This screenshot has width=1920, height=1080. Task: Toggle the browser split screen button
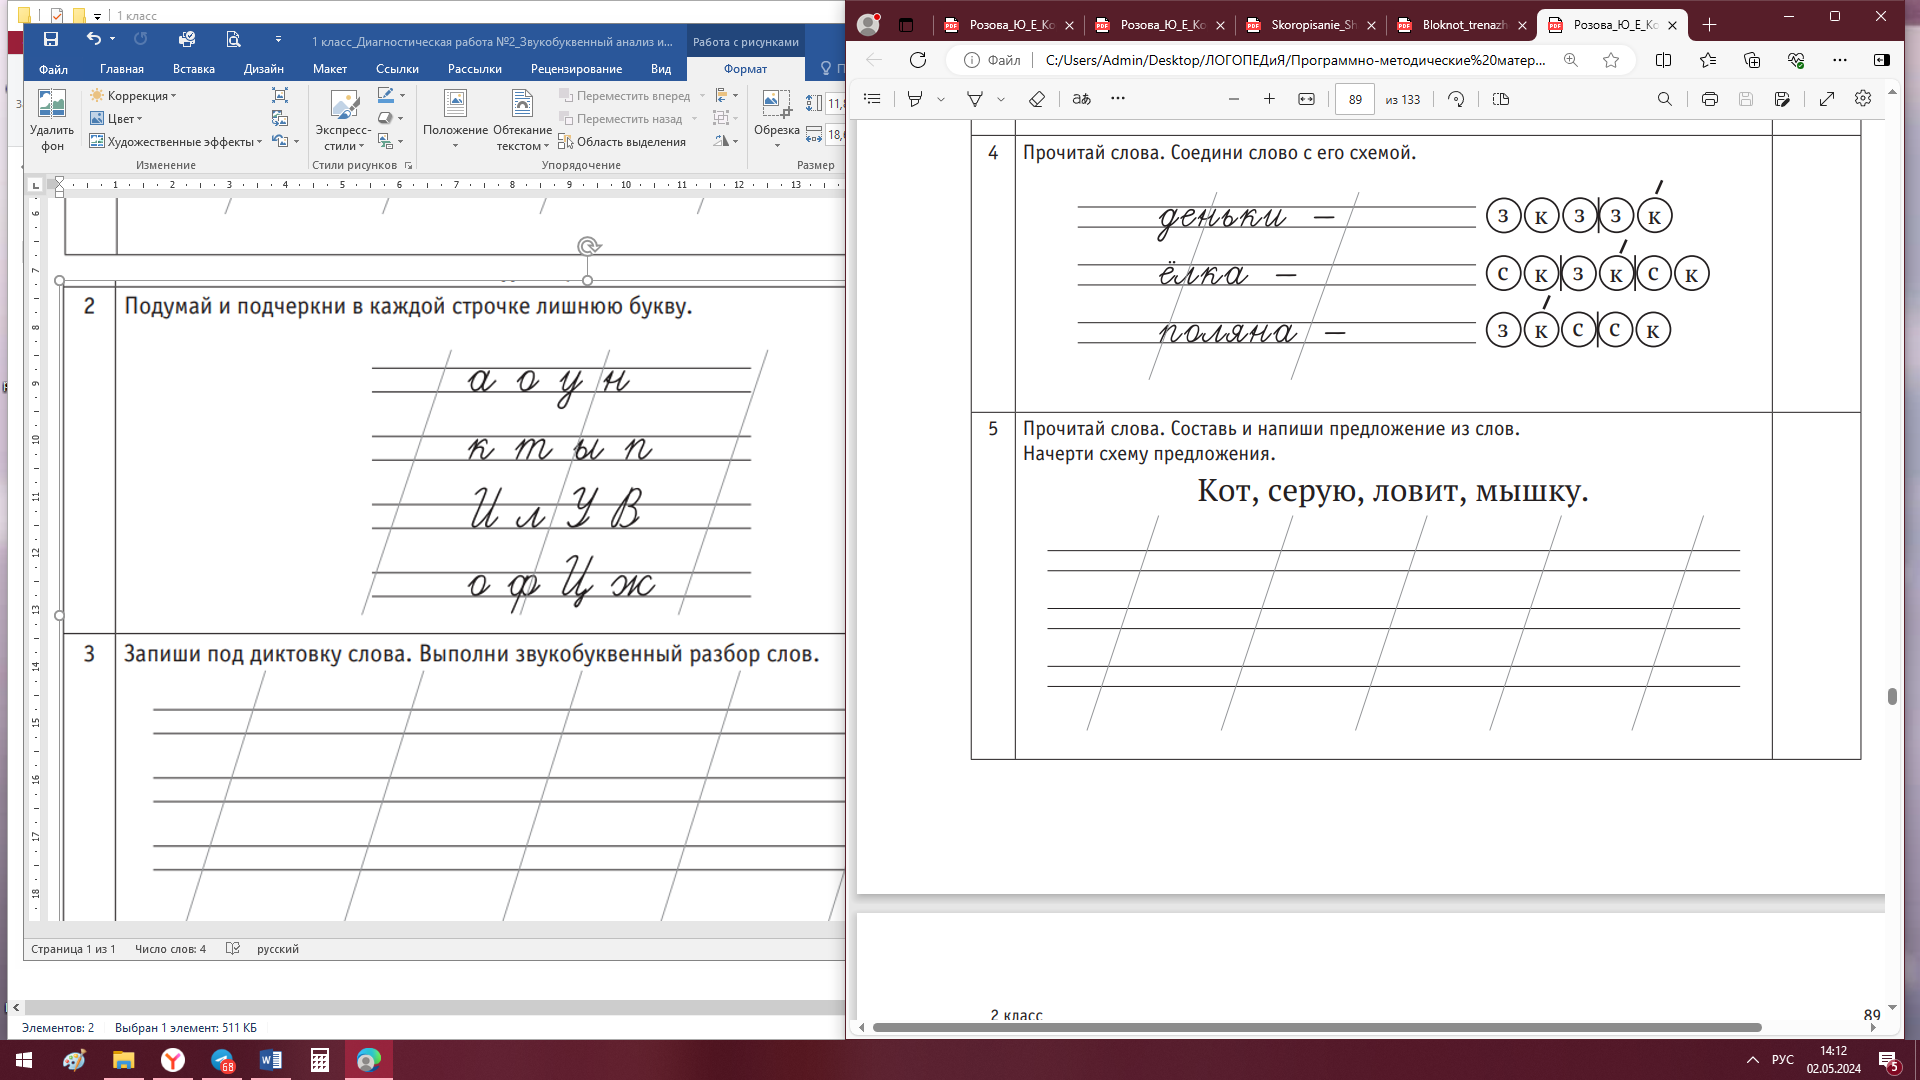point(1663,60)
